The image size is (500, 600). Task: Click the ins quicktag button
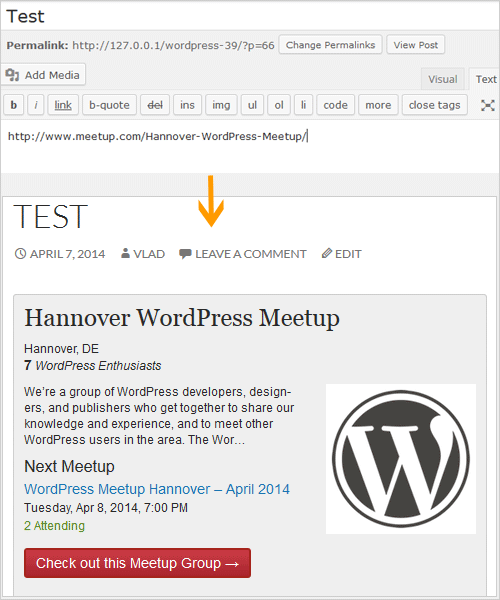(x=187, y=105)
